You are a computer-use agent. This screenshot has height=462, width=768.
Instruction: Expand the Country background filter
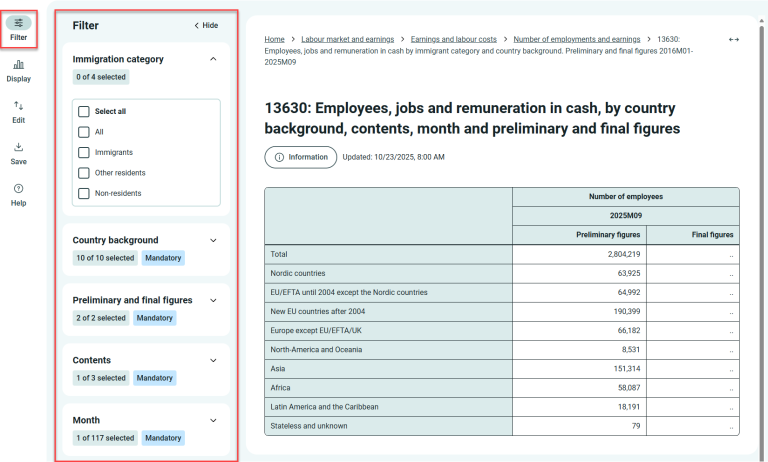pyautogui.click(x=213, y=240)
